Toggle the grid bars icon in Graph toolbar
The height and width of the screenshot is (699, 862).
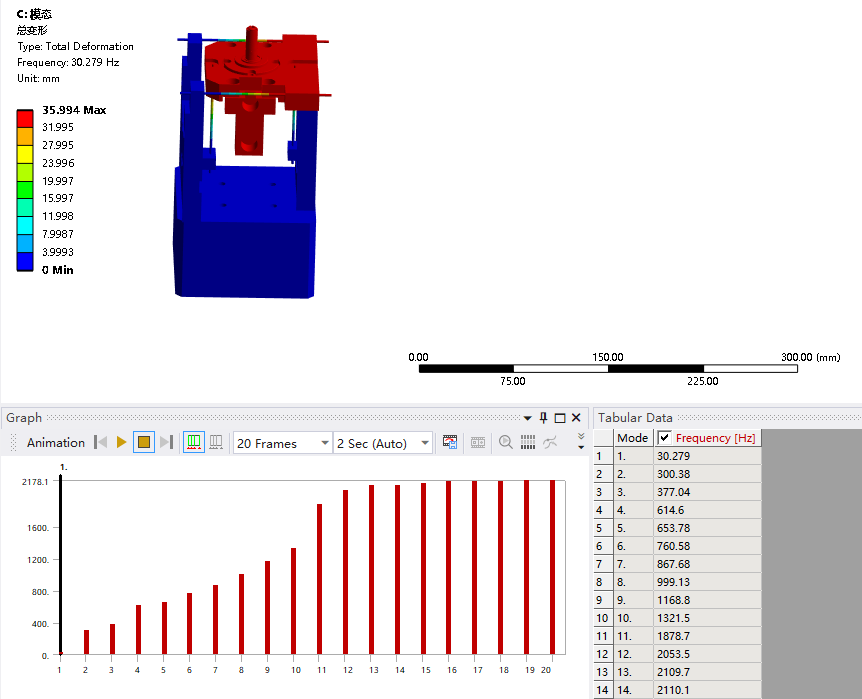tap(528, 442)
